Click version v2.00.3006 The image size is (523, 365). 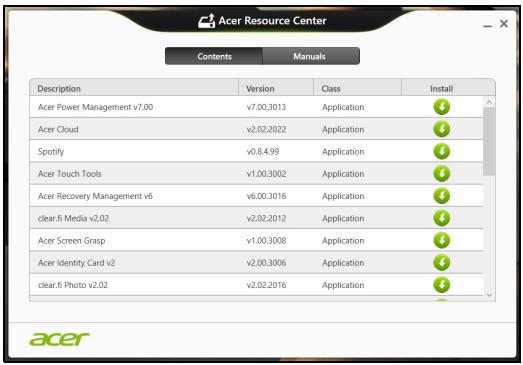click(266, 263)
